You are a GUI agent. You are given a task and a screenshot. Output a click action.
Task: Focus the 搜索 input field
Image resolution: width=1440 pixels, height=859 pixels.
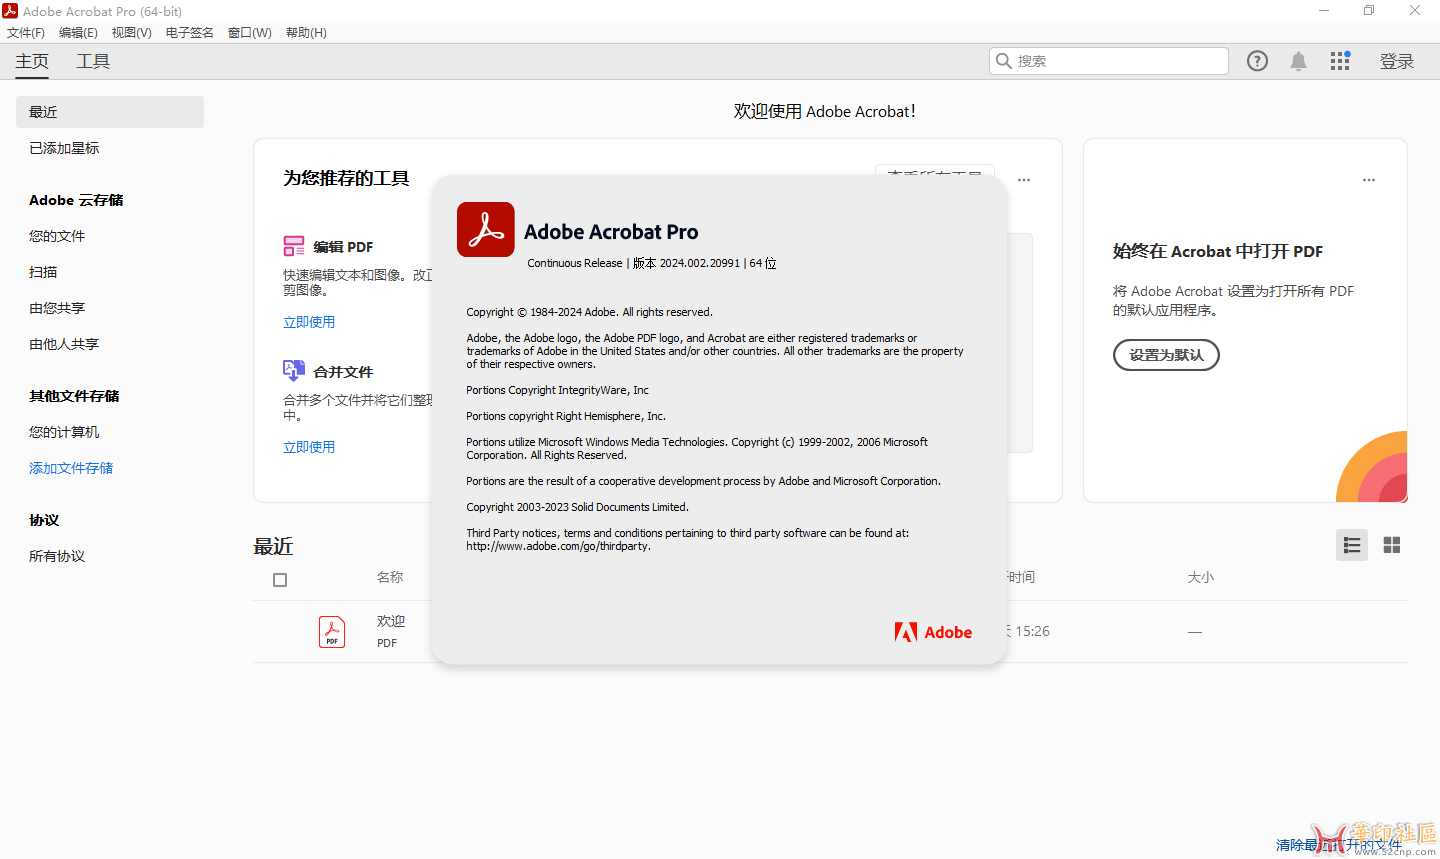[1109, 61]
